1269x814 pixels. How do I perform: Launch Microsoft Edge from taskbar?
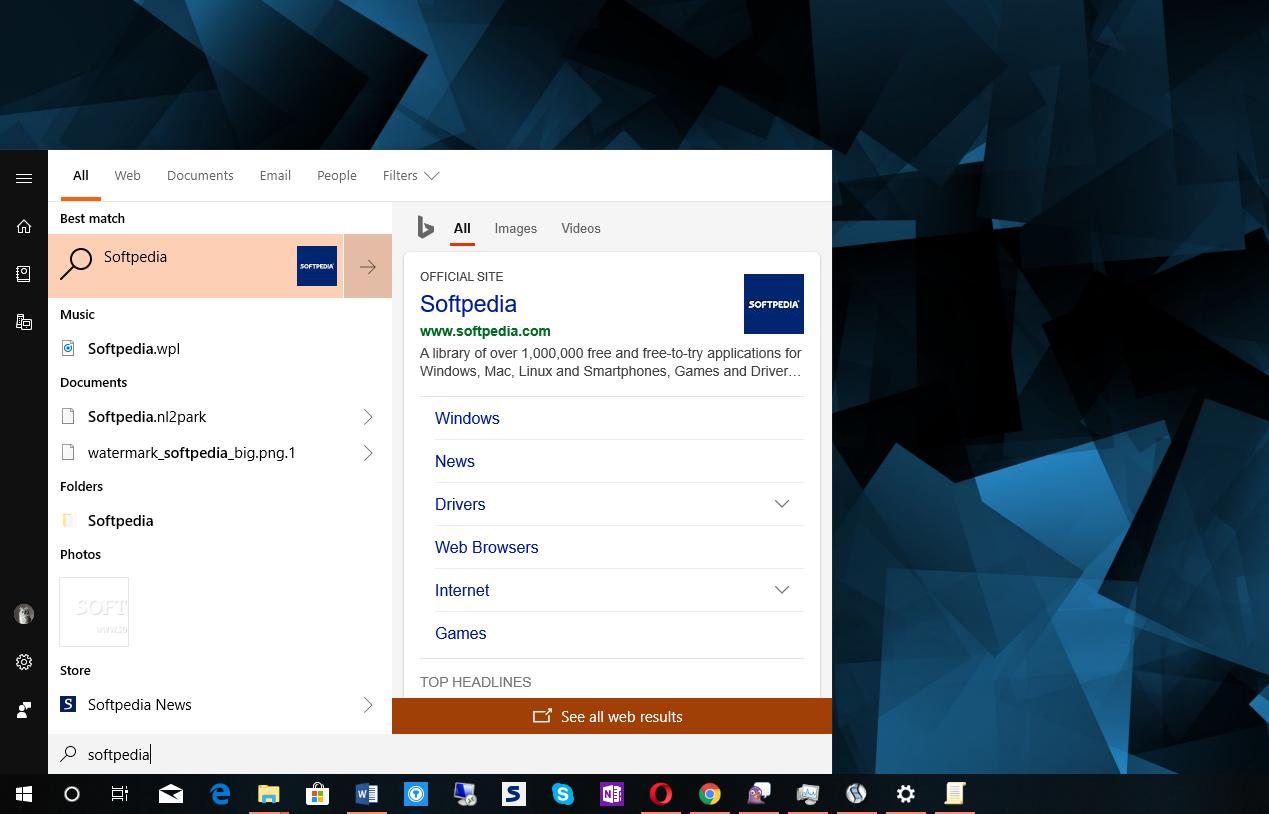click(220, 794)
